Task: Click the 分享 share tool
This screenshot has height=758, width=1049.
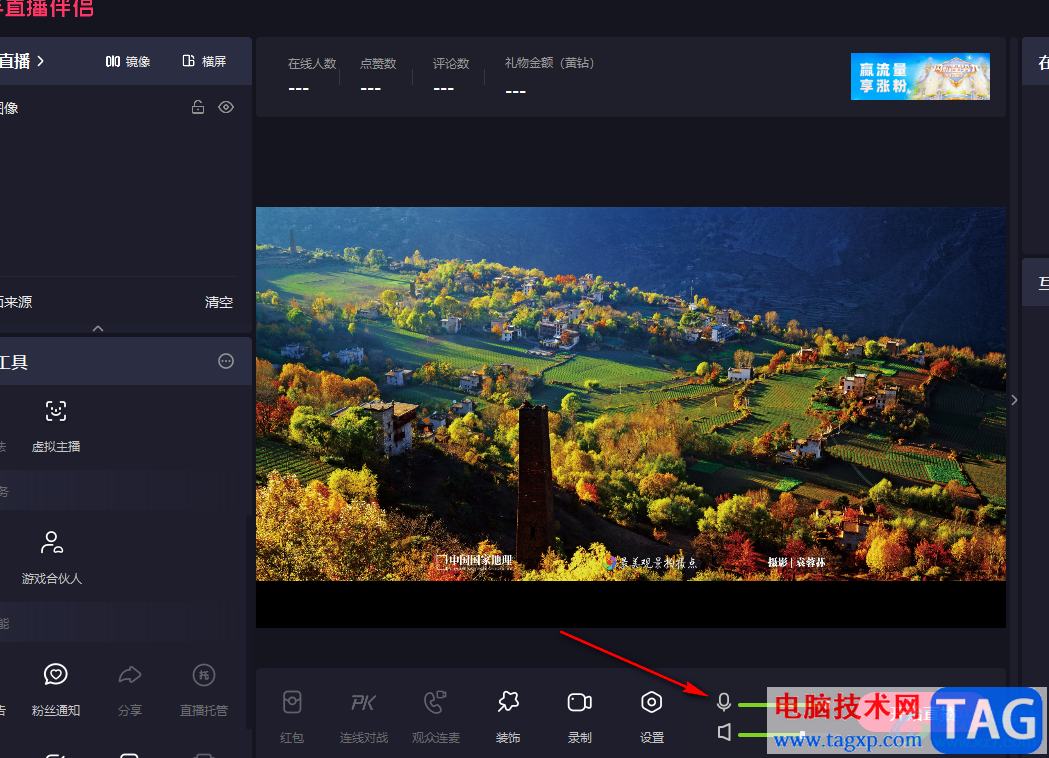Action: click(130, 690)
